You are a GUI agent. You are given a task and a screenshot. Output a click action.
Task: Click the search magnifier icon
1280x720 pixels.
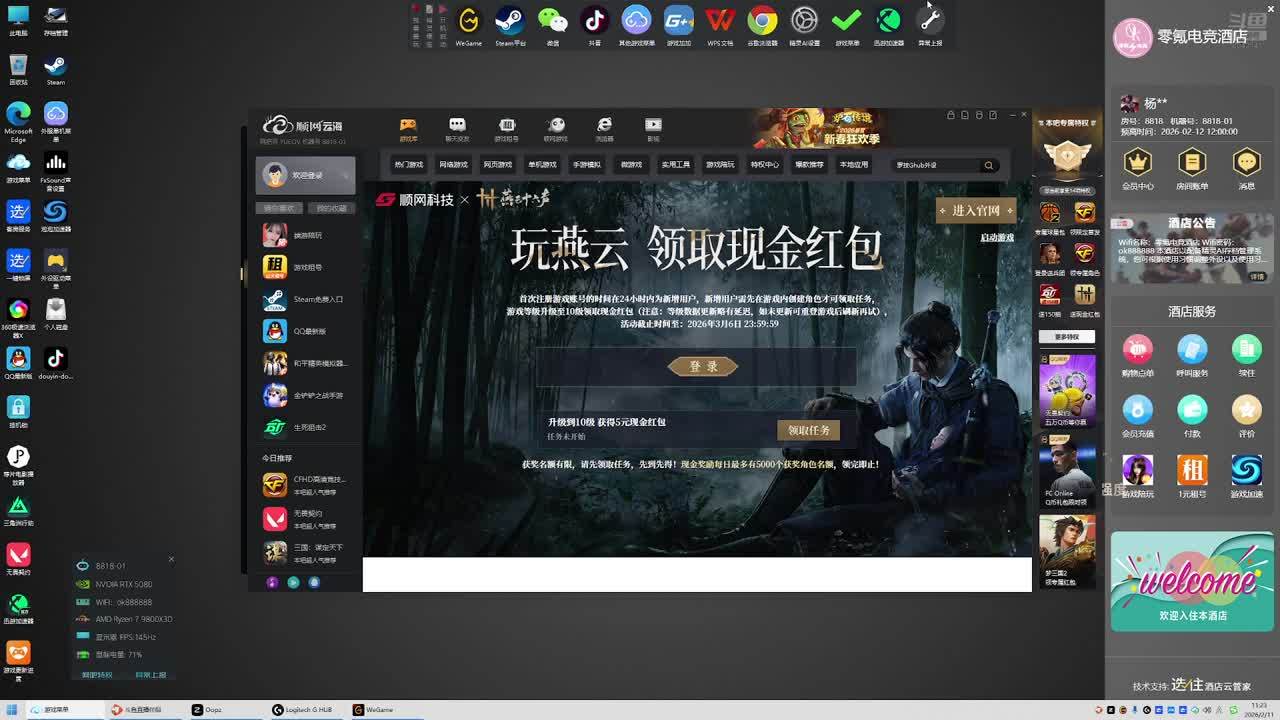point(988,165)
